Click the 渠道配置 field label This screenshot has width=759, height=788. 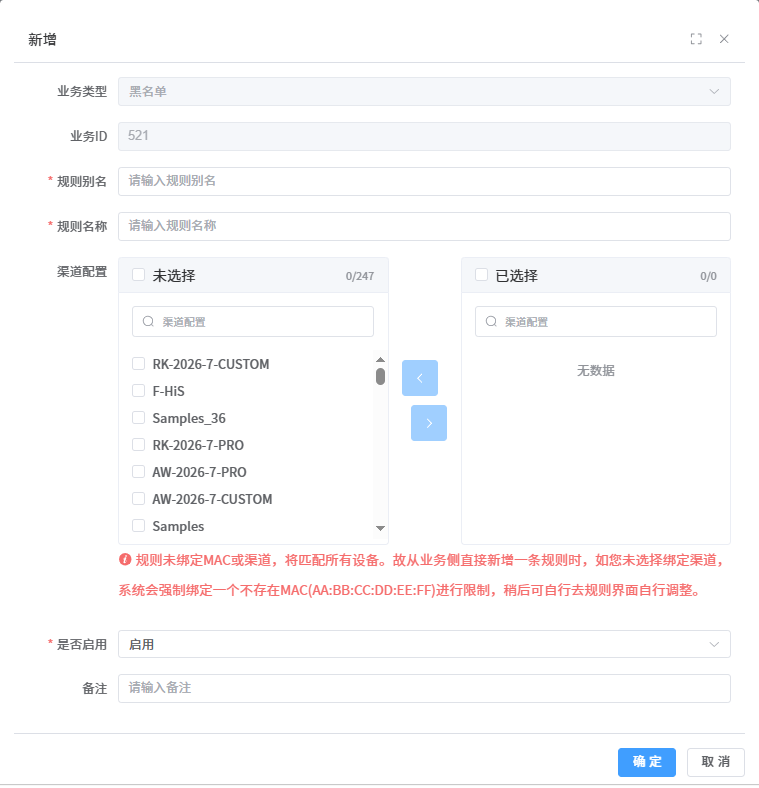click(82, 272)
